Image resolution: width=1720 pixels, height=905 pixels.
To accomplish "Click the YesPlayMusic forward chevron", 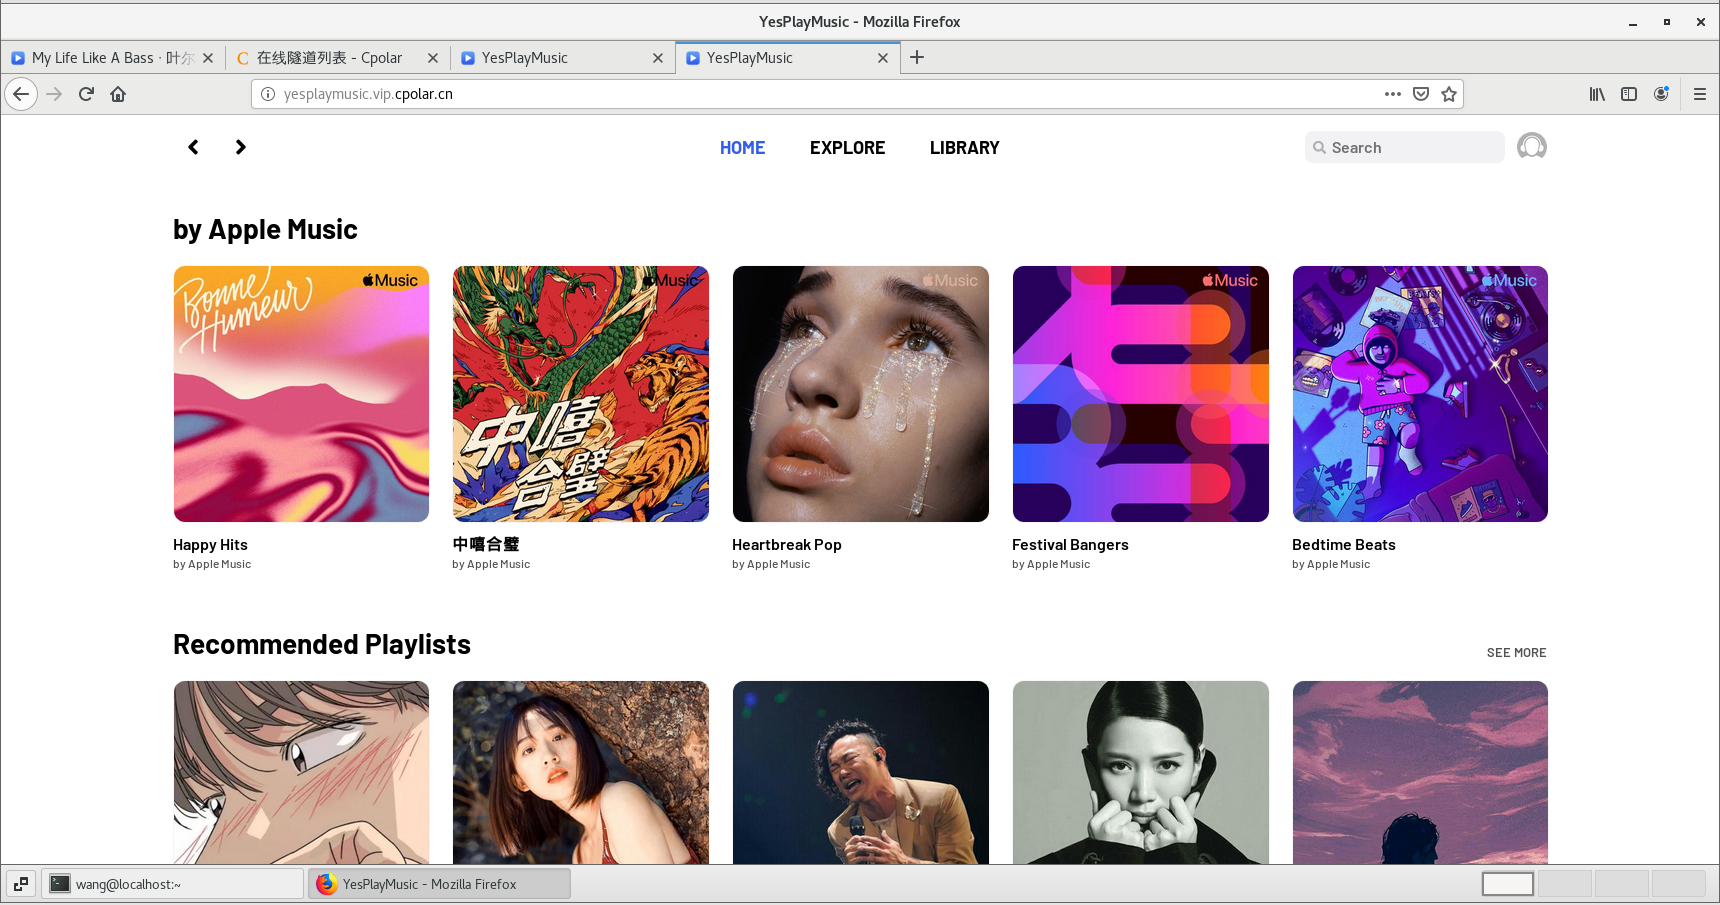I will coord(240,147).
